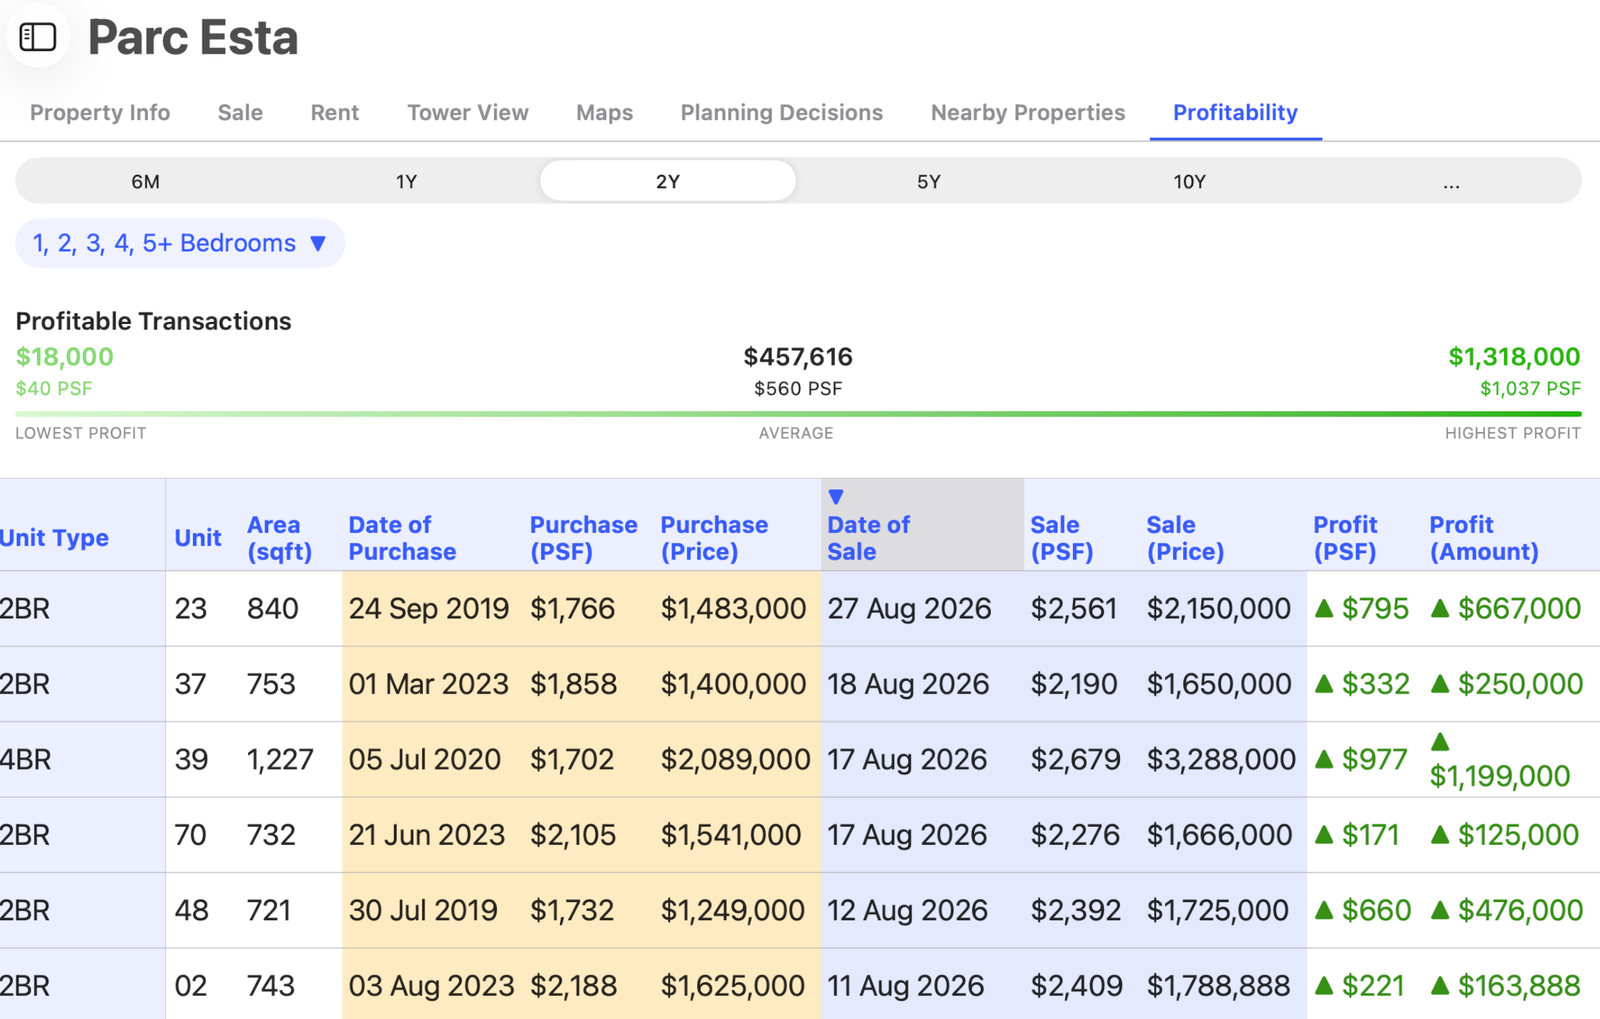Sort by Purchase (Price) column
Viewport: 1600px width, 1019px height.
[x=714, y=538]
